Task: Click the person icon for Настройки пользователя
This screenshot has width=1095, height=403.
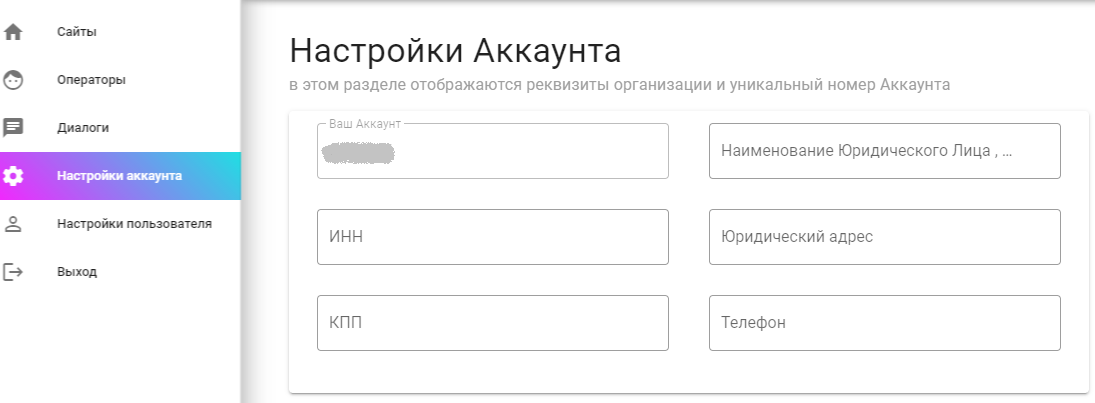Action: pyautogui.click(x=13, y=224)
